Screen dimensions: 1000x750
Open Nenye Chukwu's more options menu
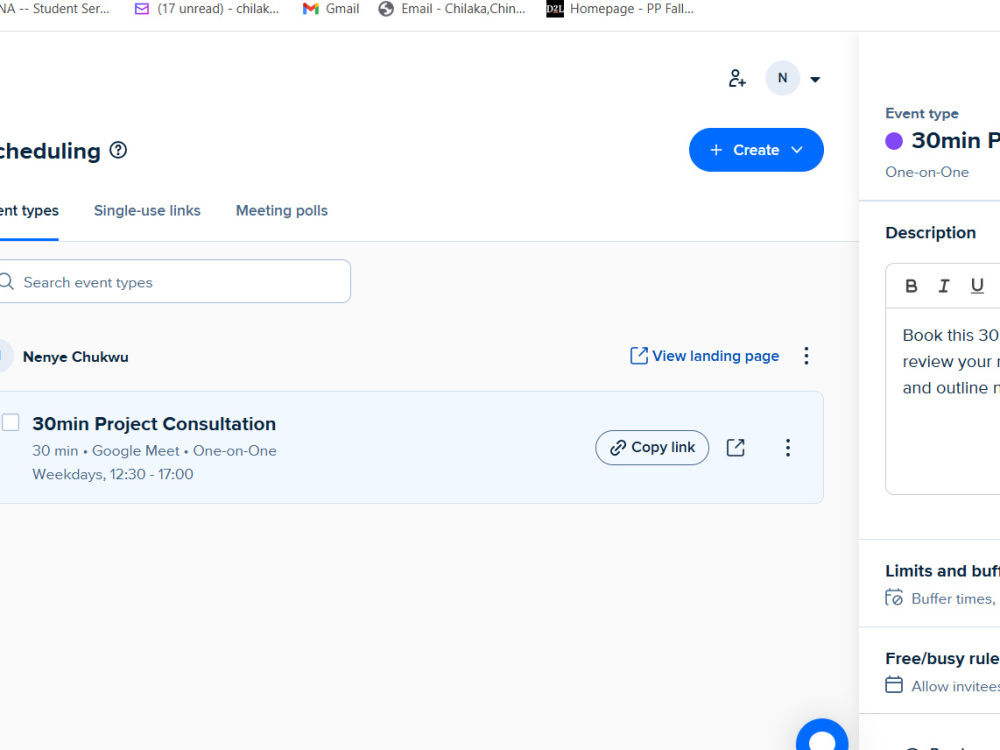point(806,356)
